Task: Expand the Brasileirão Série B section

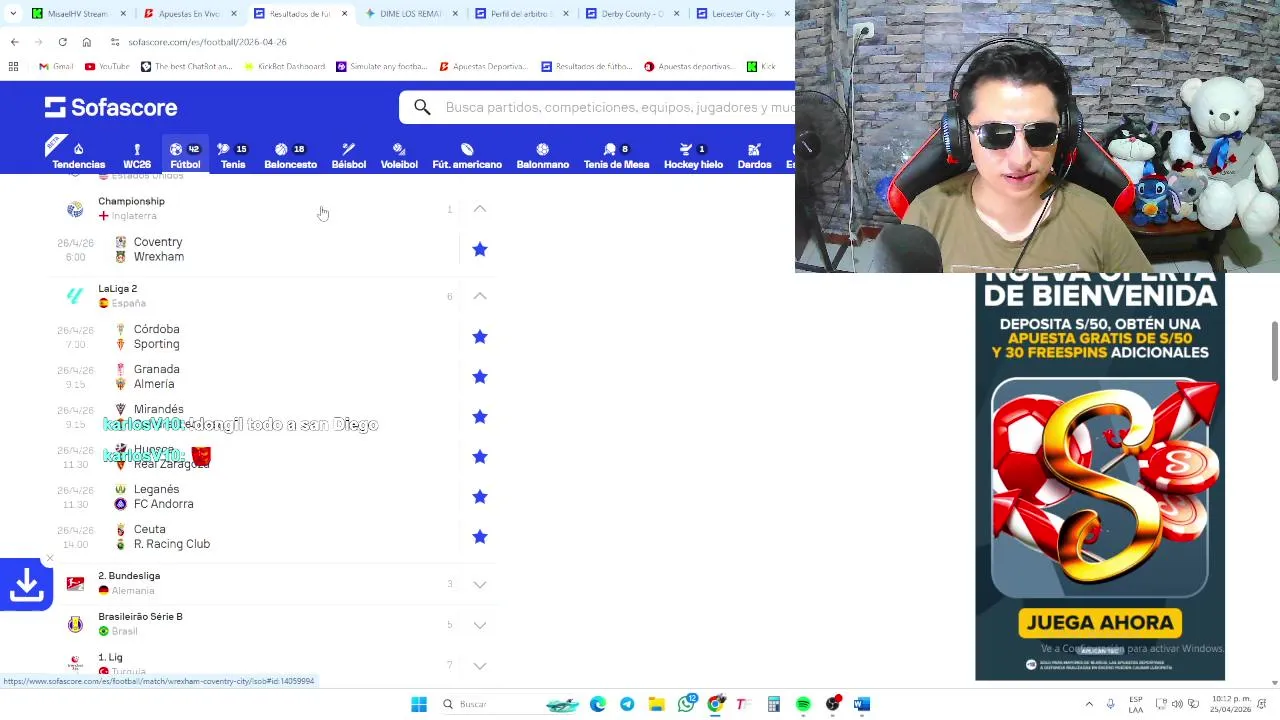Action: pyautogui.click(x=480, y=625)
